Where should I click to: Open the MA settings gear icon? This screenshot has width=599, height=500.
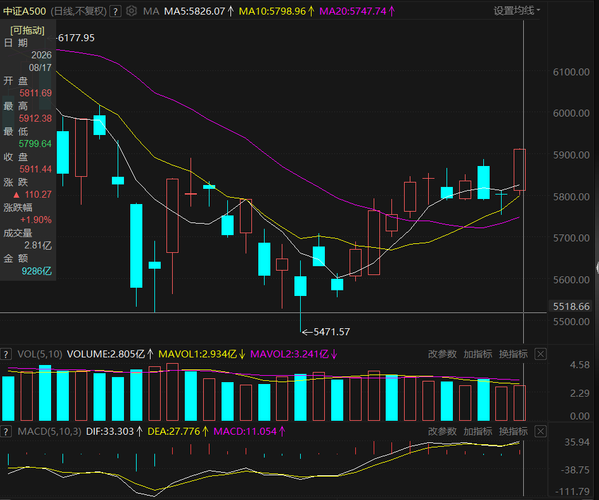click(x=131, y=11)
